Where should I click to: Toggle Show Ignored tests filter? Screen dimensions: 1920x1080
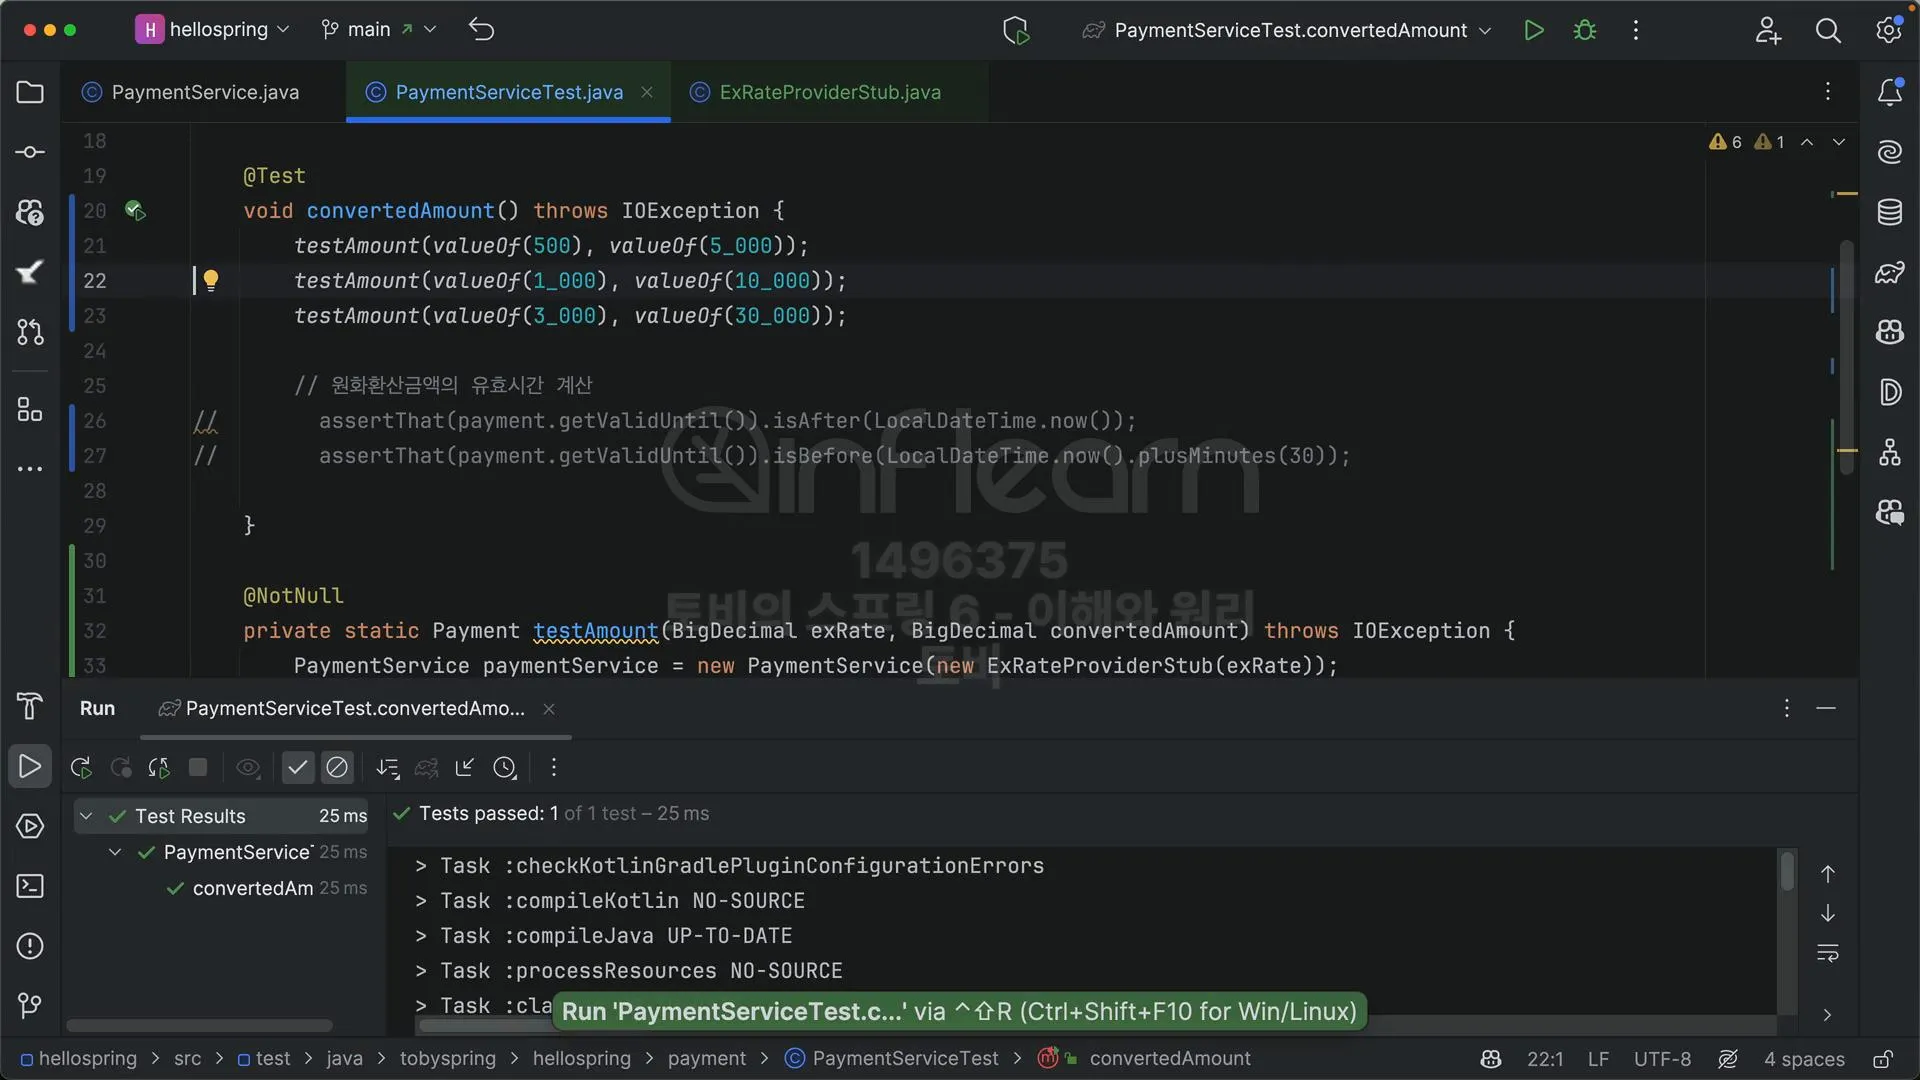tap(337, 767)
